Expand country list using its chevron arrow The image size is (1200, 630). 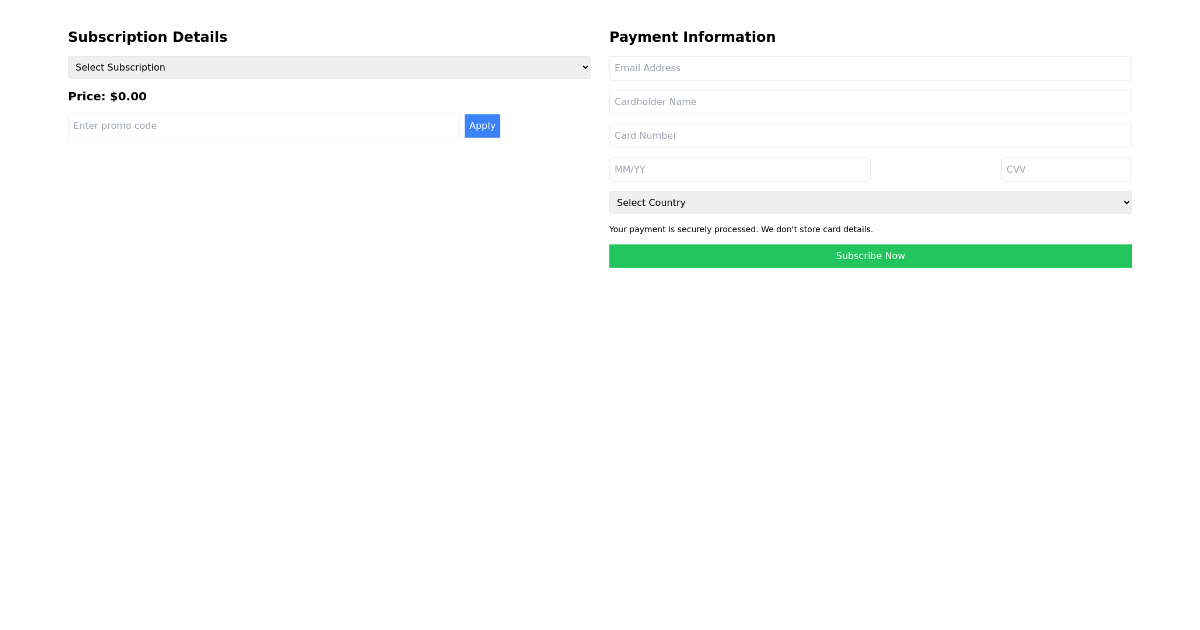(x=1124, y=202)
